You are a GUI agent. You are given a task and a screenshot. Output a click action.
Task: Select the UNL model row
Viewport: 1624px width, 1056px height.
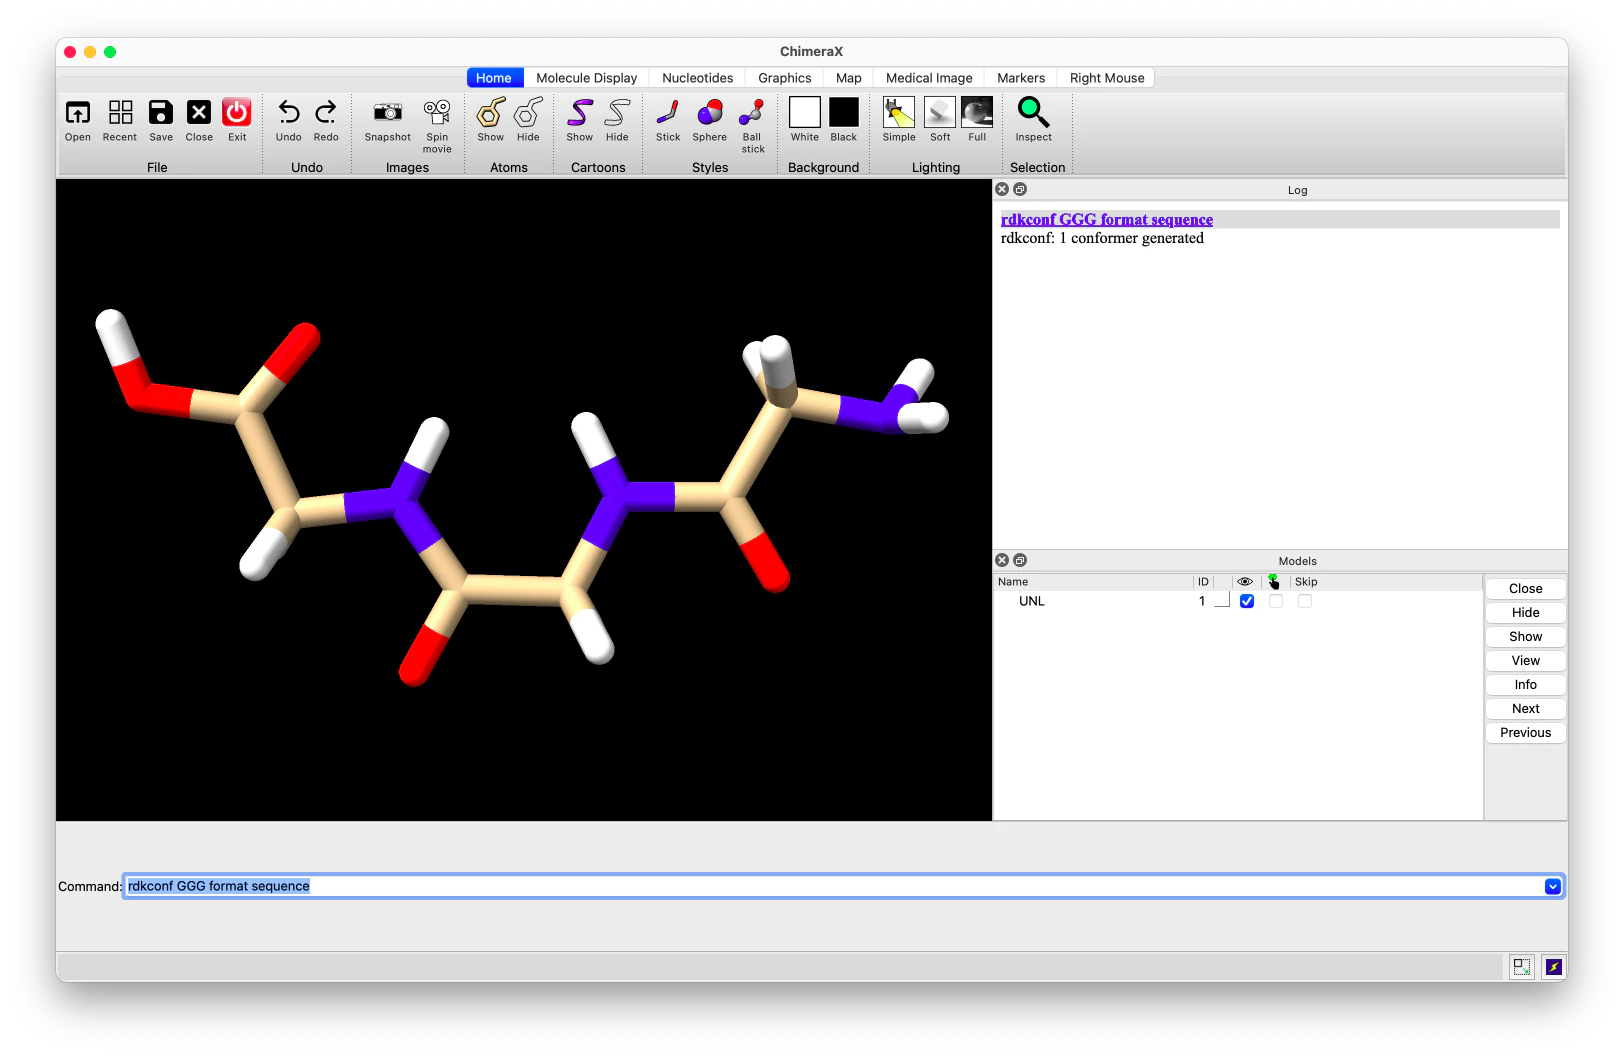click(1238, 601)
